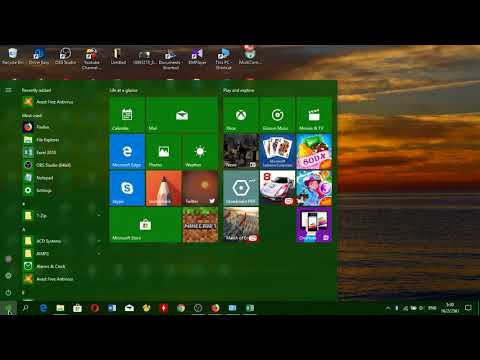
Task: Launch Chrome from the taskbar
Action: pyautogui.click(x=181, y=308)
